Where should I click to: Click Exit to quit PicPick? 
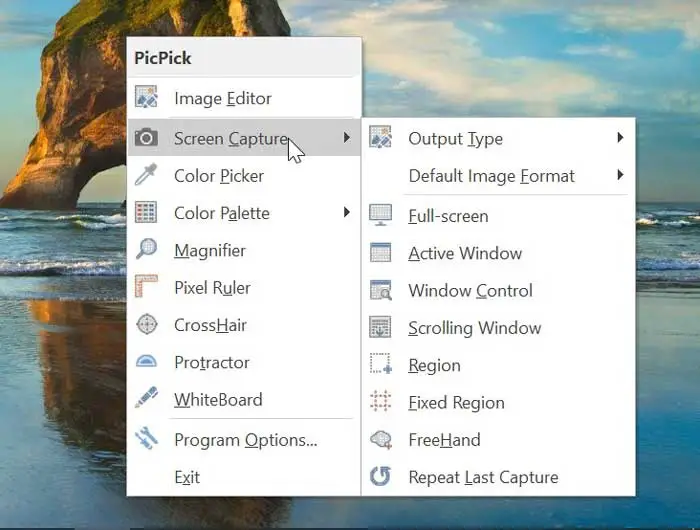point(187,477)
